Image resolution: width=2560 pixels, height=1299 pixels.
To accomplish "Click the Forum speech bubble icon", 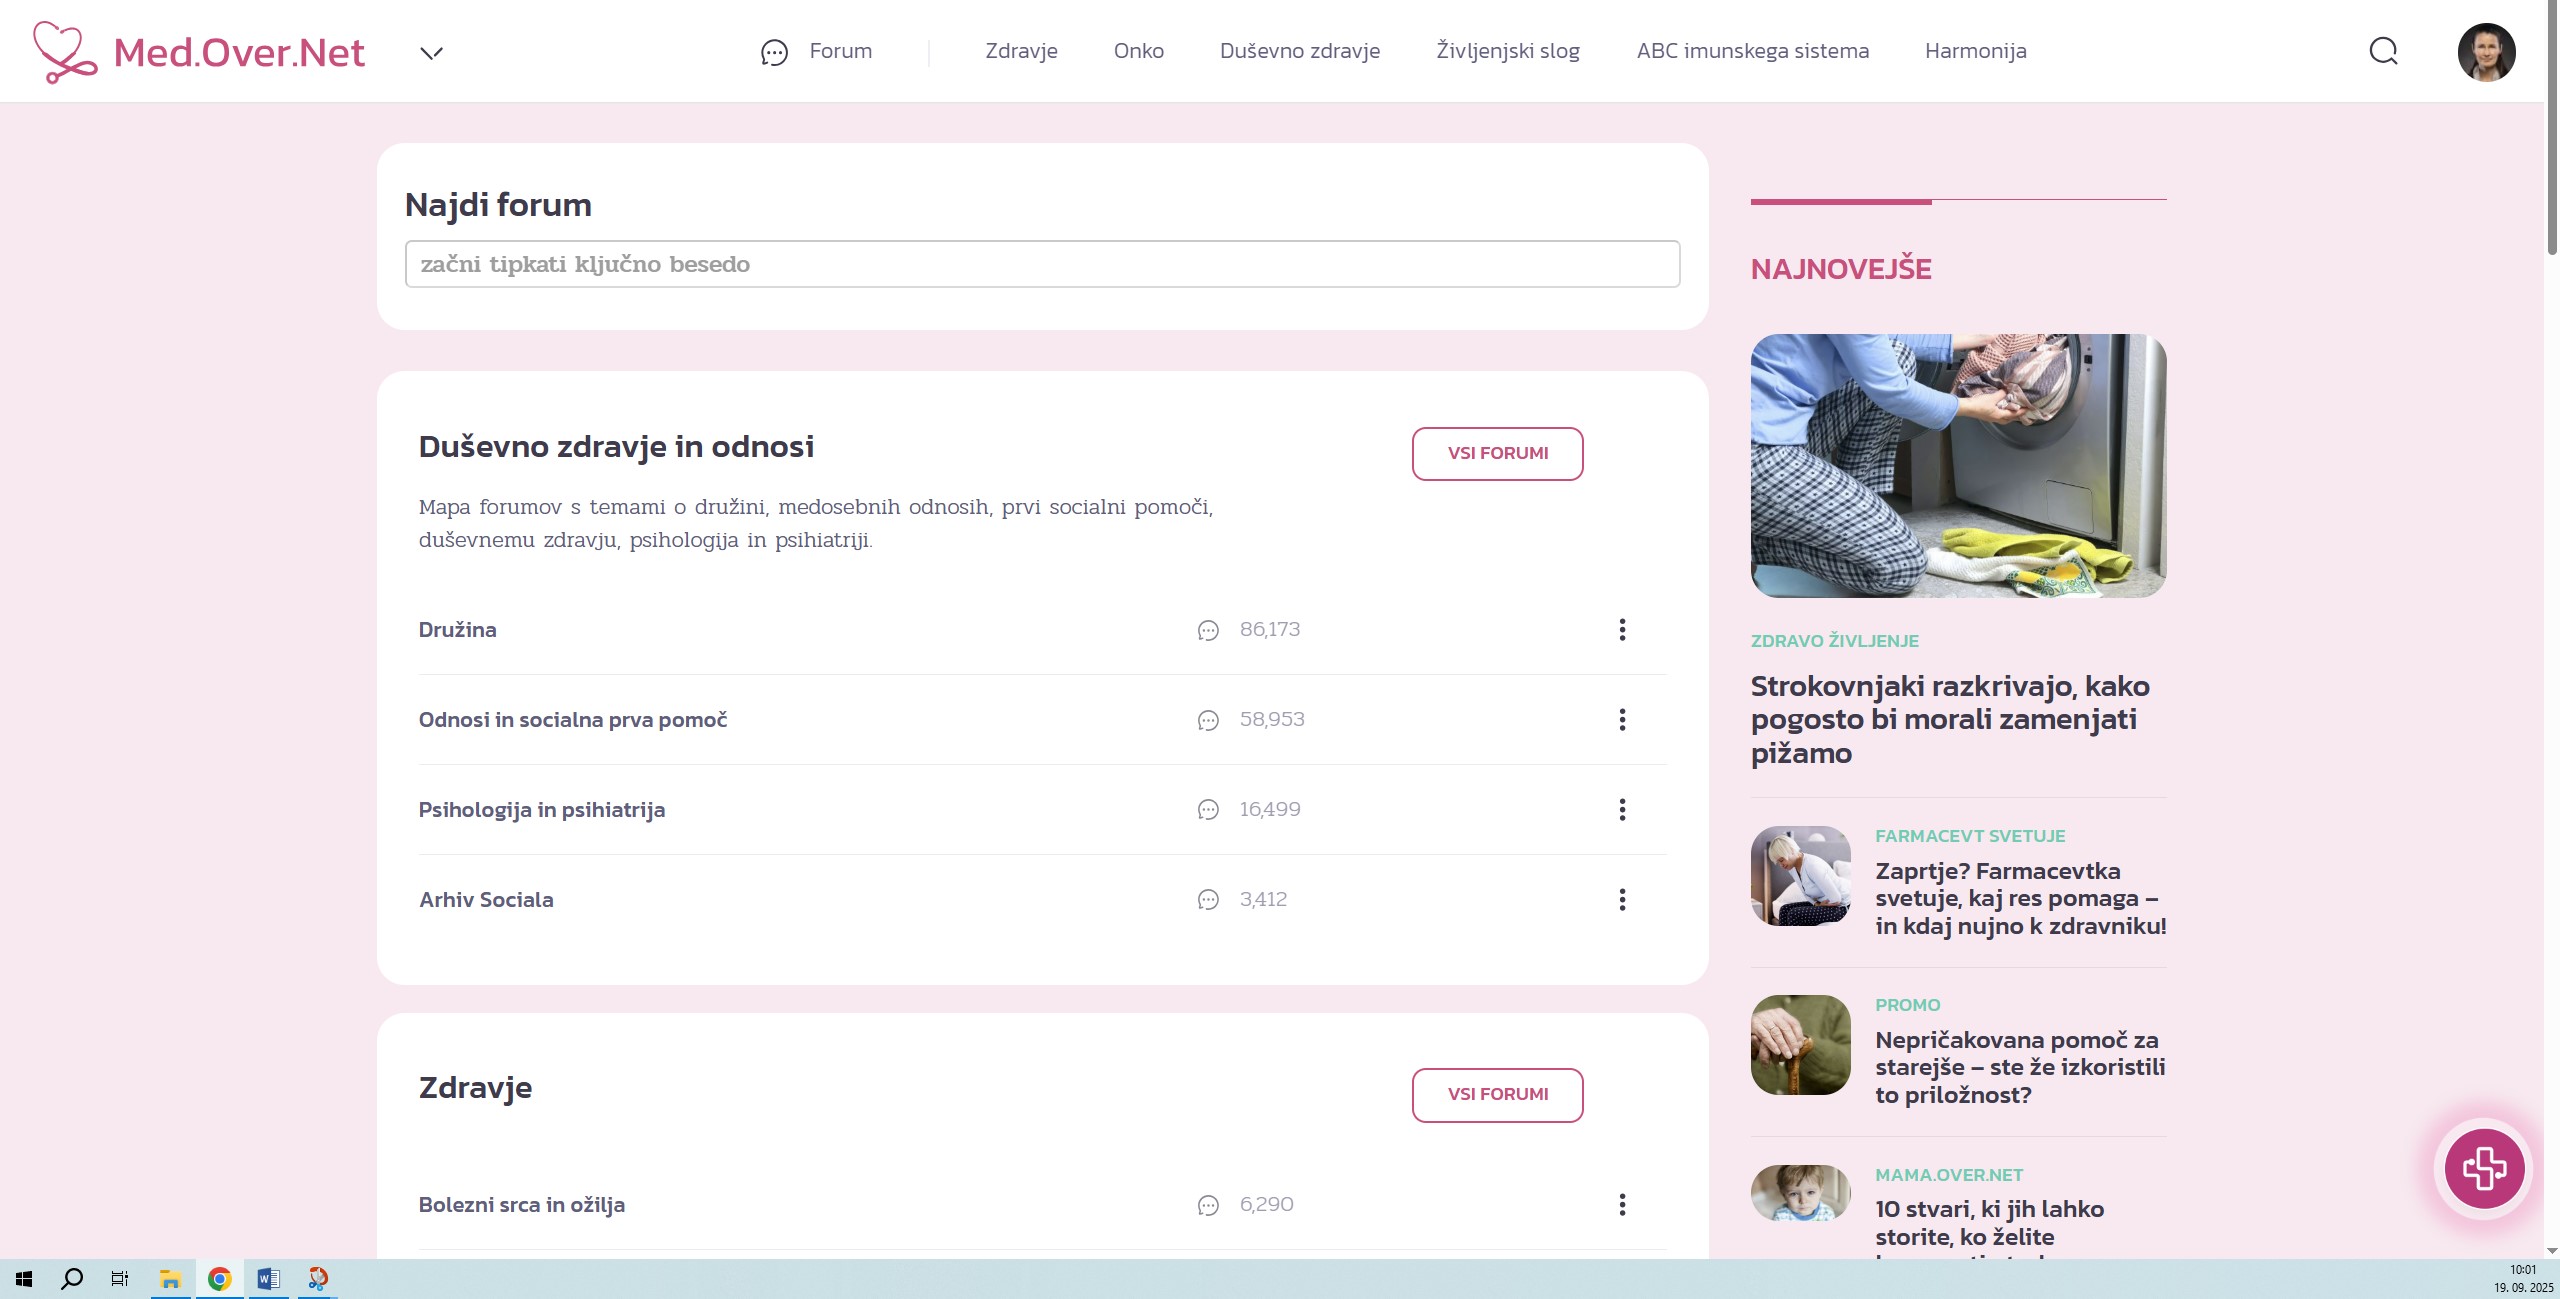I will [x=774, y=52].
